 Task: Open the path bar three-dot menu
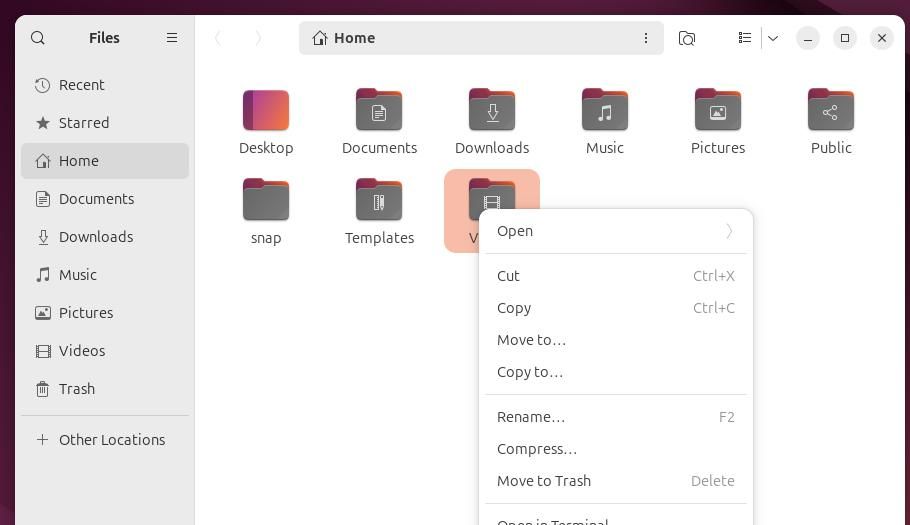point(645,38)
